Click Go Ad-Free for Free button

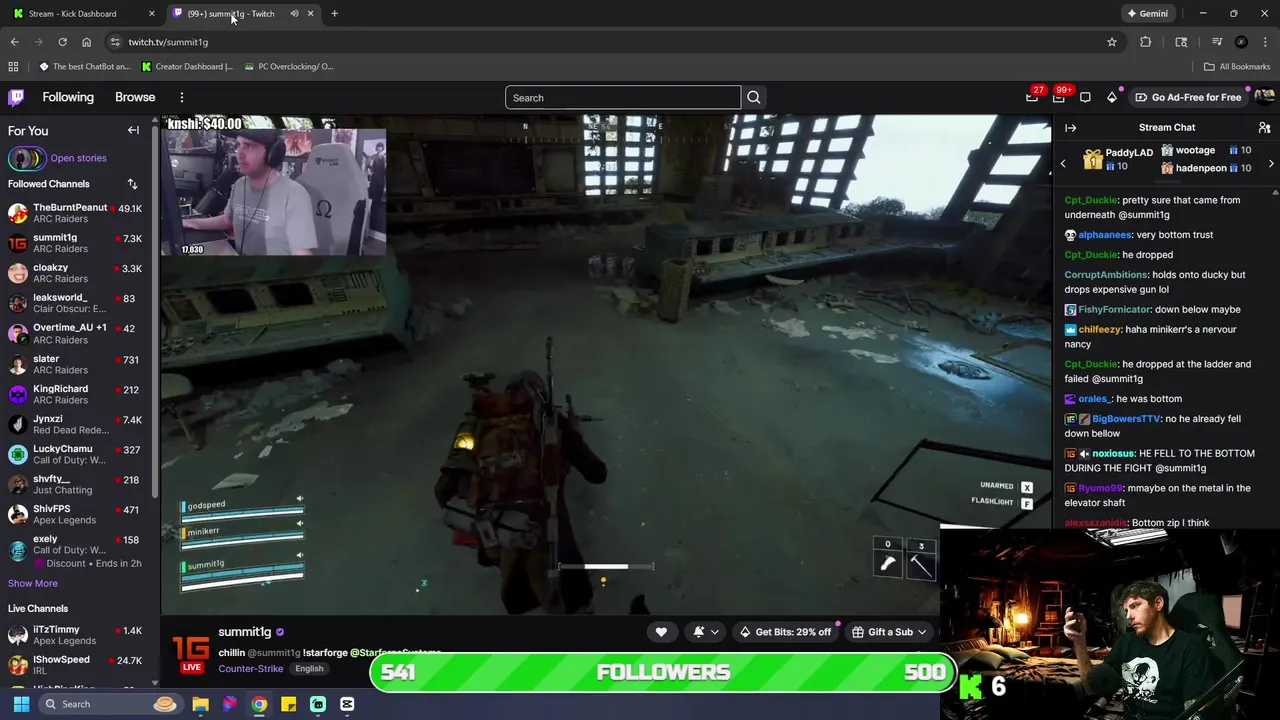[1188, 97]
